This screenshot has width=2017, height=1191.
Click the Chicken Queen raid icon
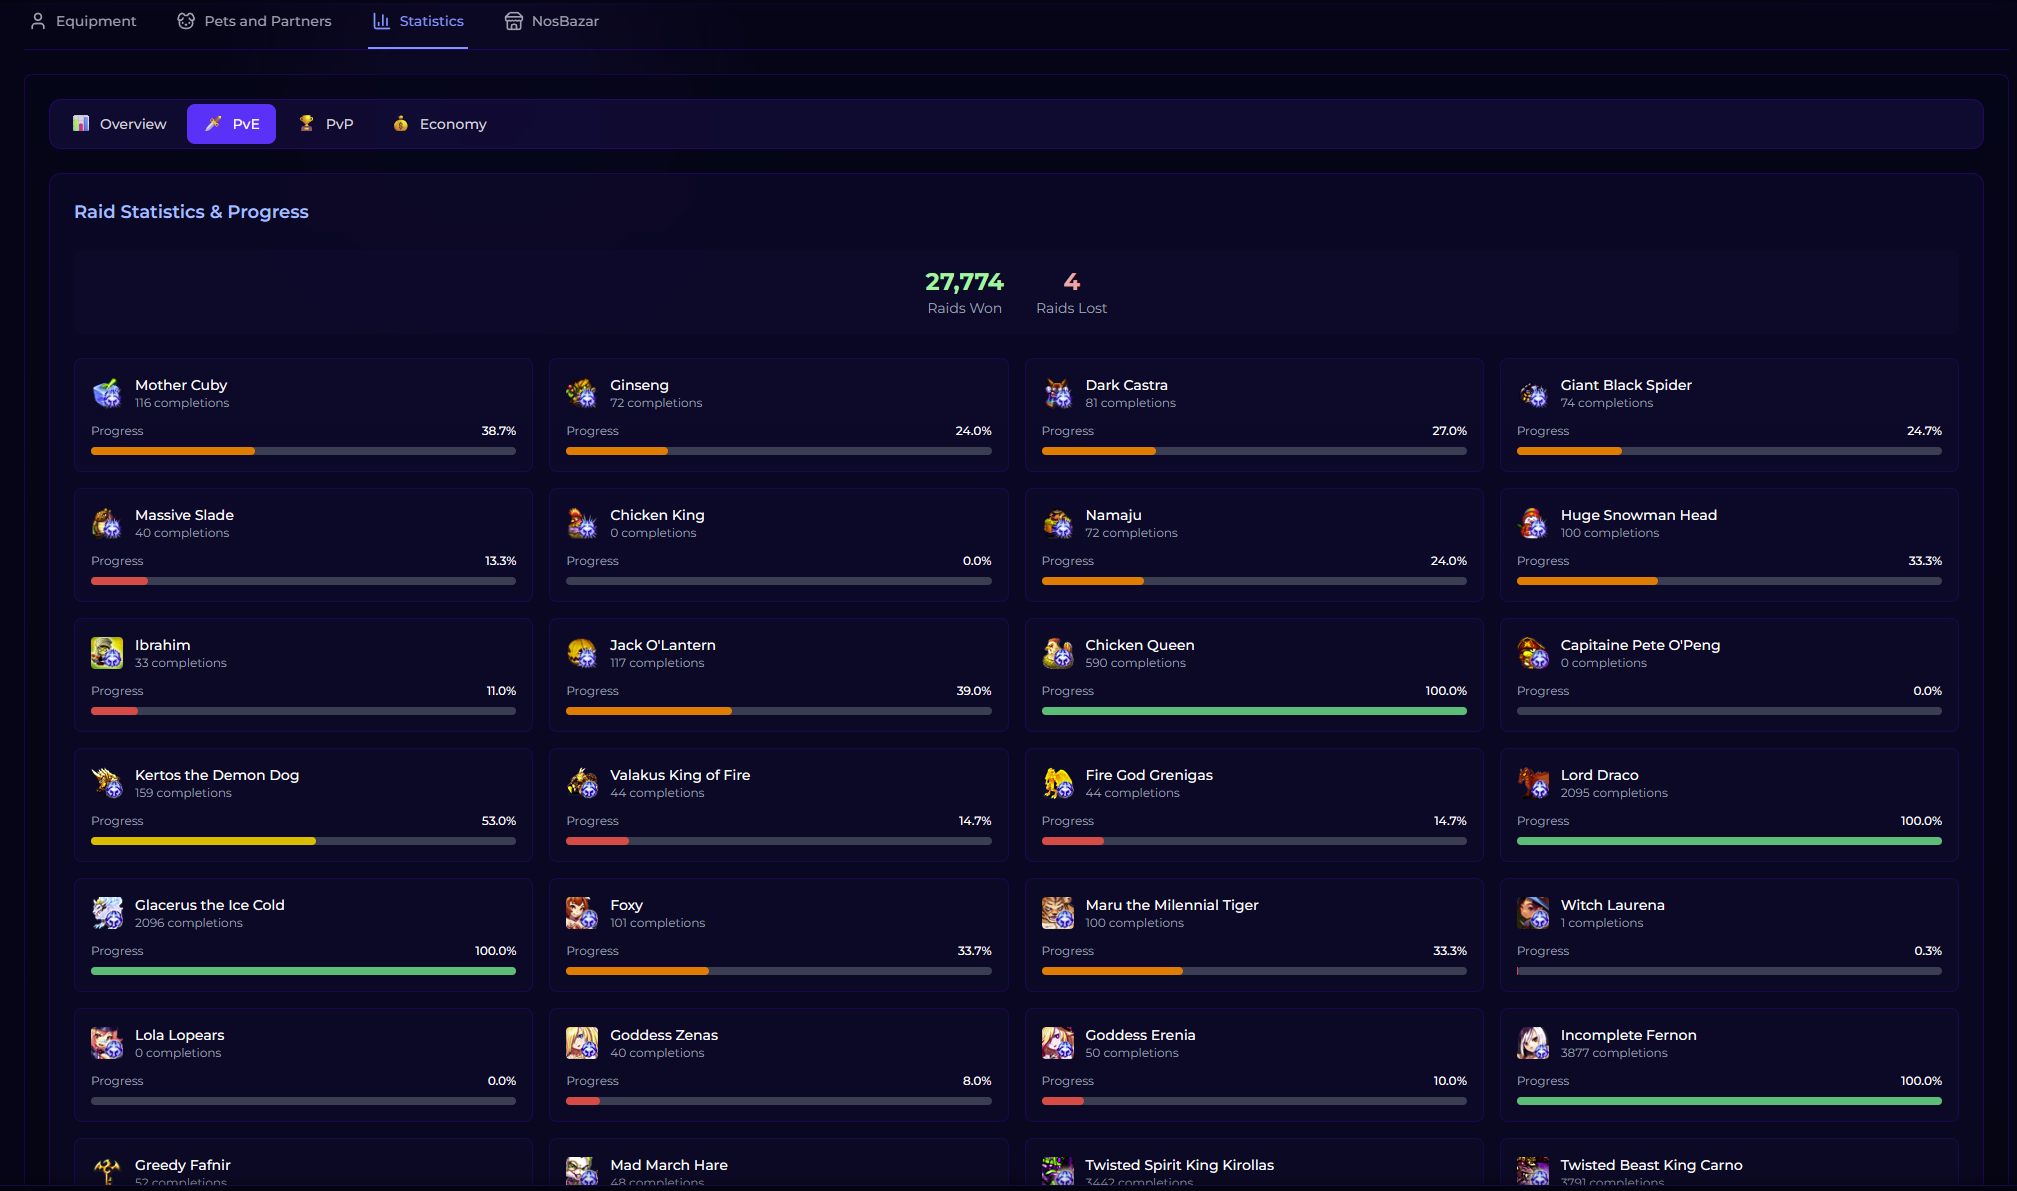(1057, 653)
